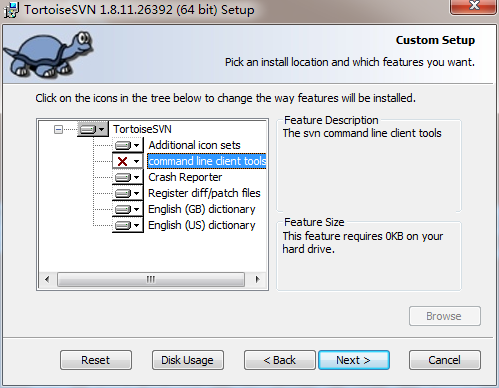Select Register diff/patch files feature
Viewport: 499px width, 388px height.
pos(204,193)
